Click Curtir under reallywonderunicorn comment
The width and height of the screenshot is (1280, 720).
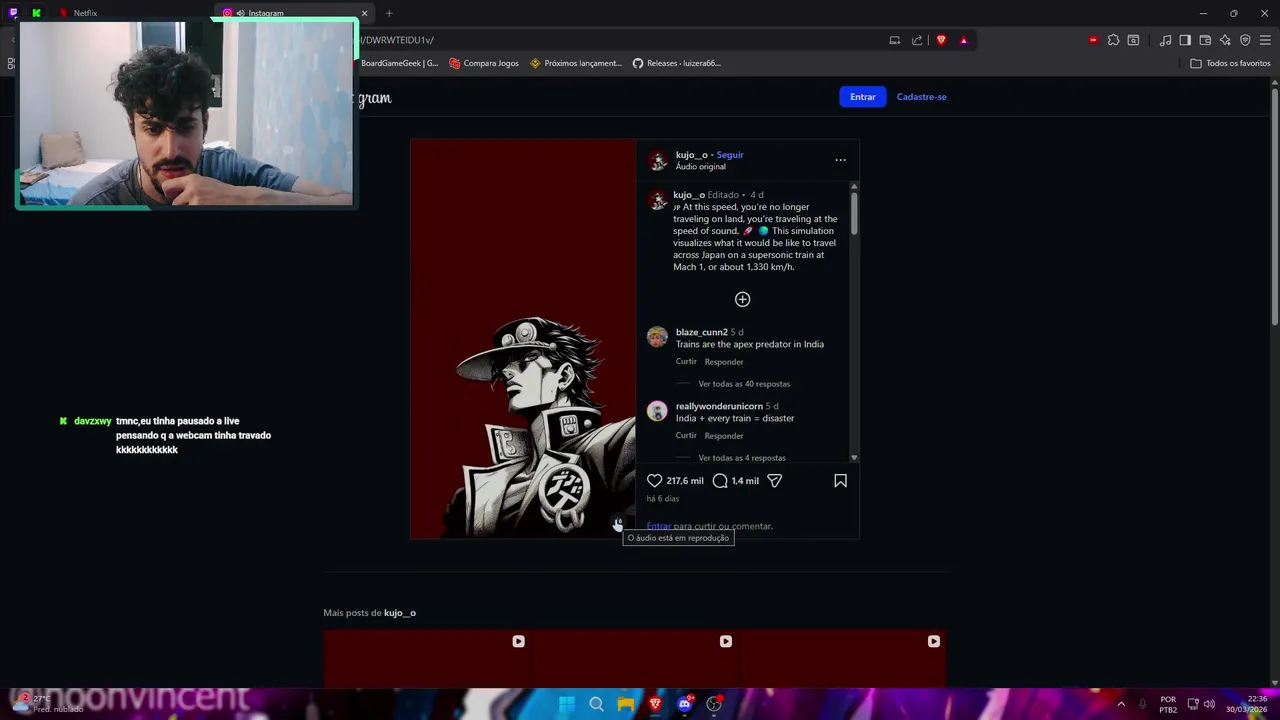pyautogui.click(x=686, y=436)
